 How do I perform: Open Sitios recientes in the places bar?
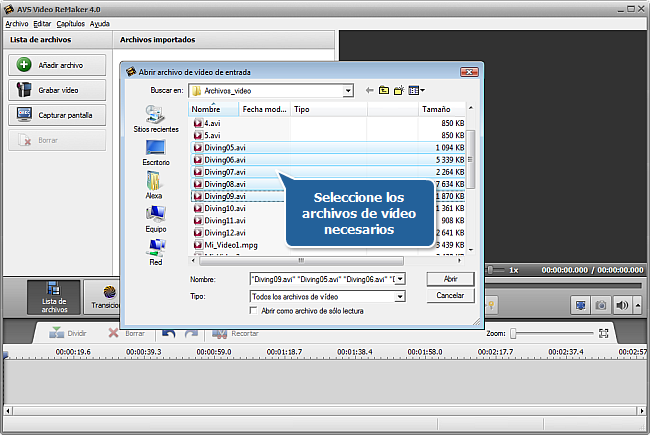tap(156, 119)
